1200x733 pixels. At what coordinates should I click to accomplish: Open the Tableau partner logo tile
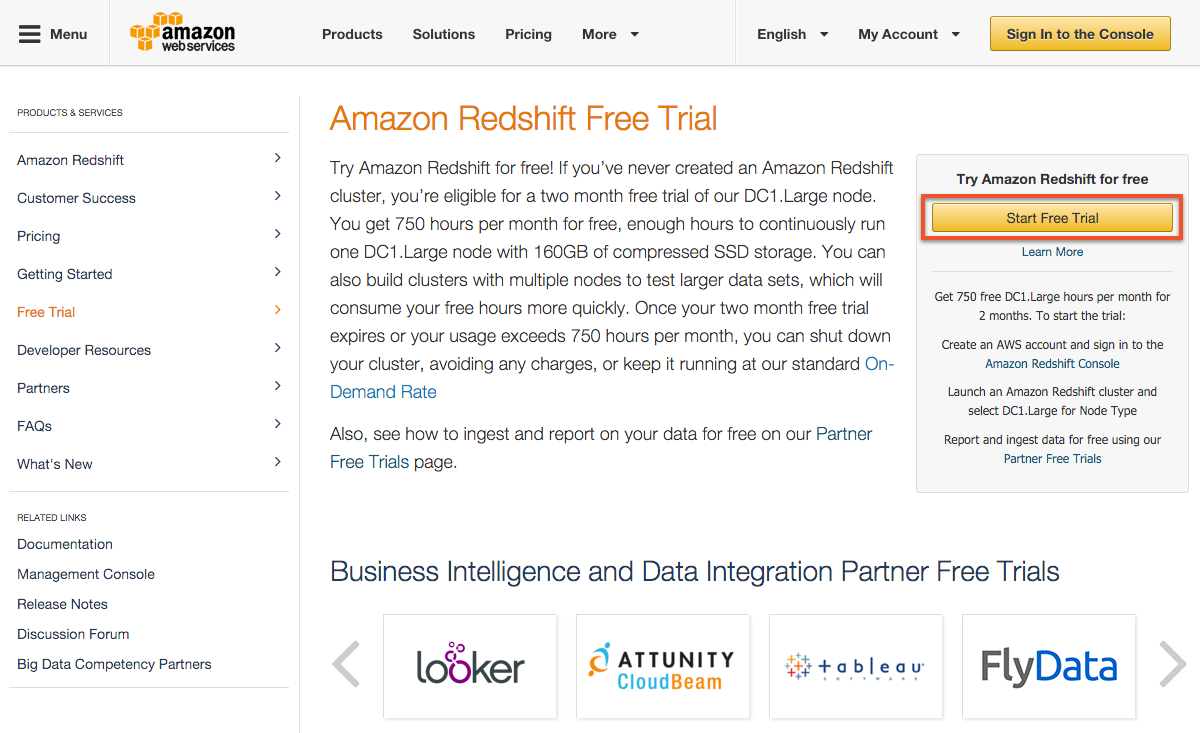(x=856, y=666)
